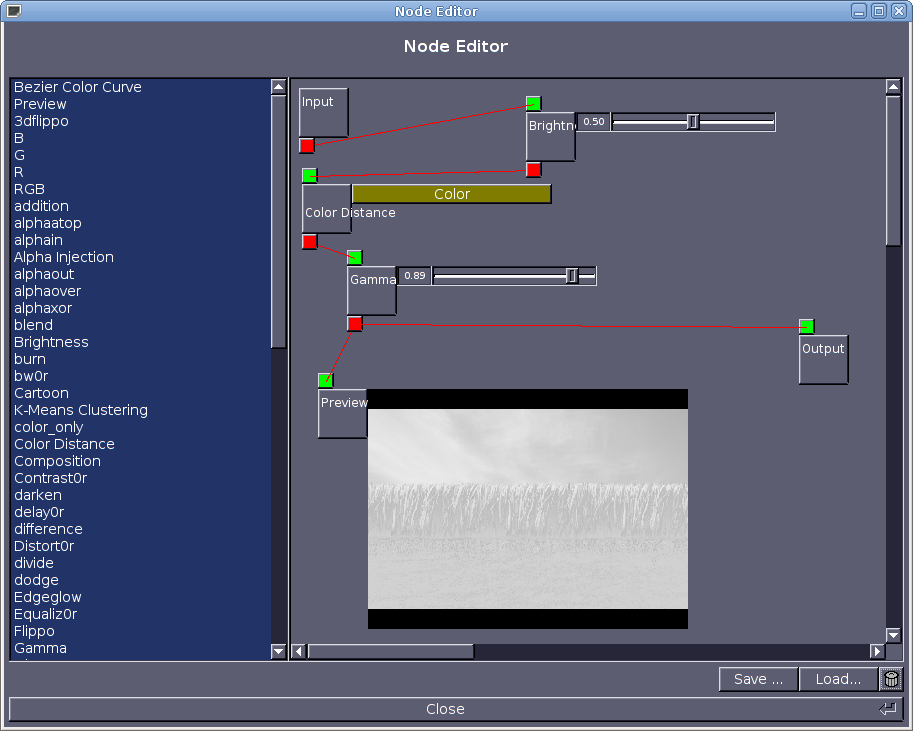The width and height of the screenshot is (913, 731).
Task: Click the Color Distance node's red output port
Action: pos(310,241)
